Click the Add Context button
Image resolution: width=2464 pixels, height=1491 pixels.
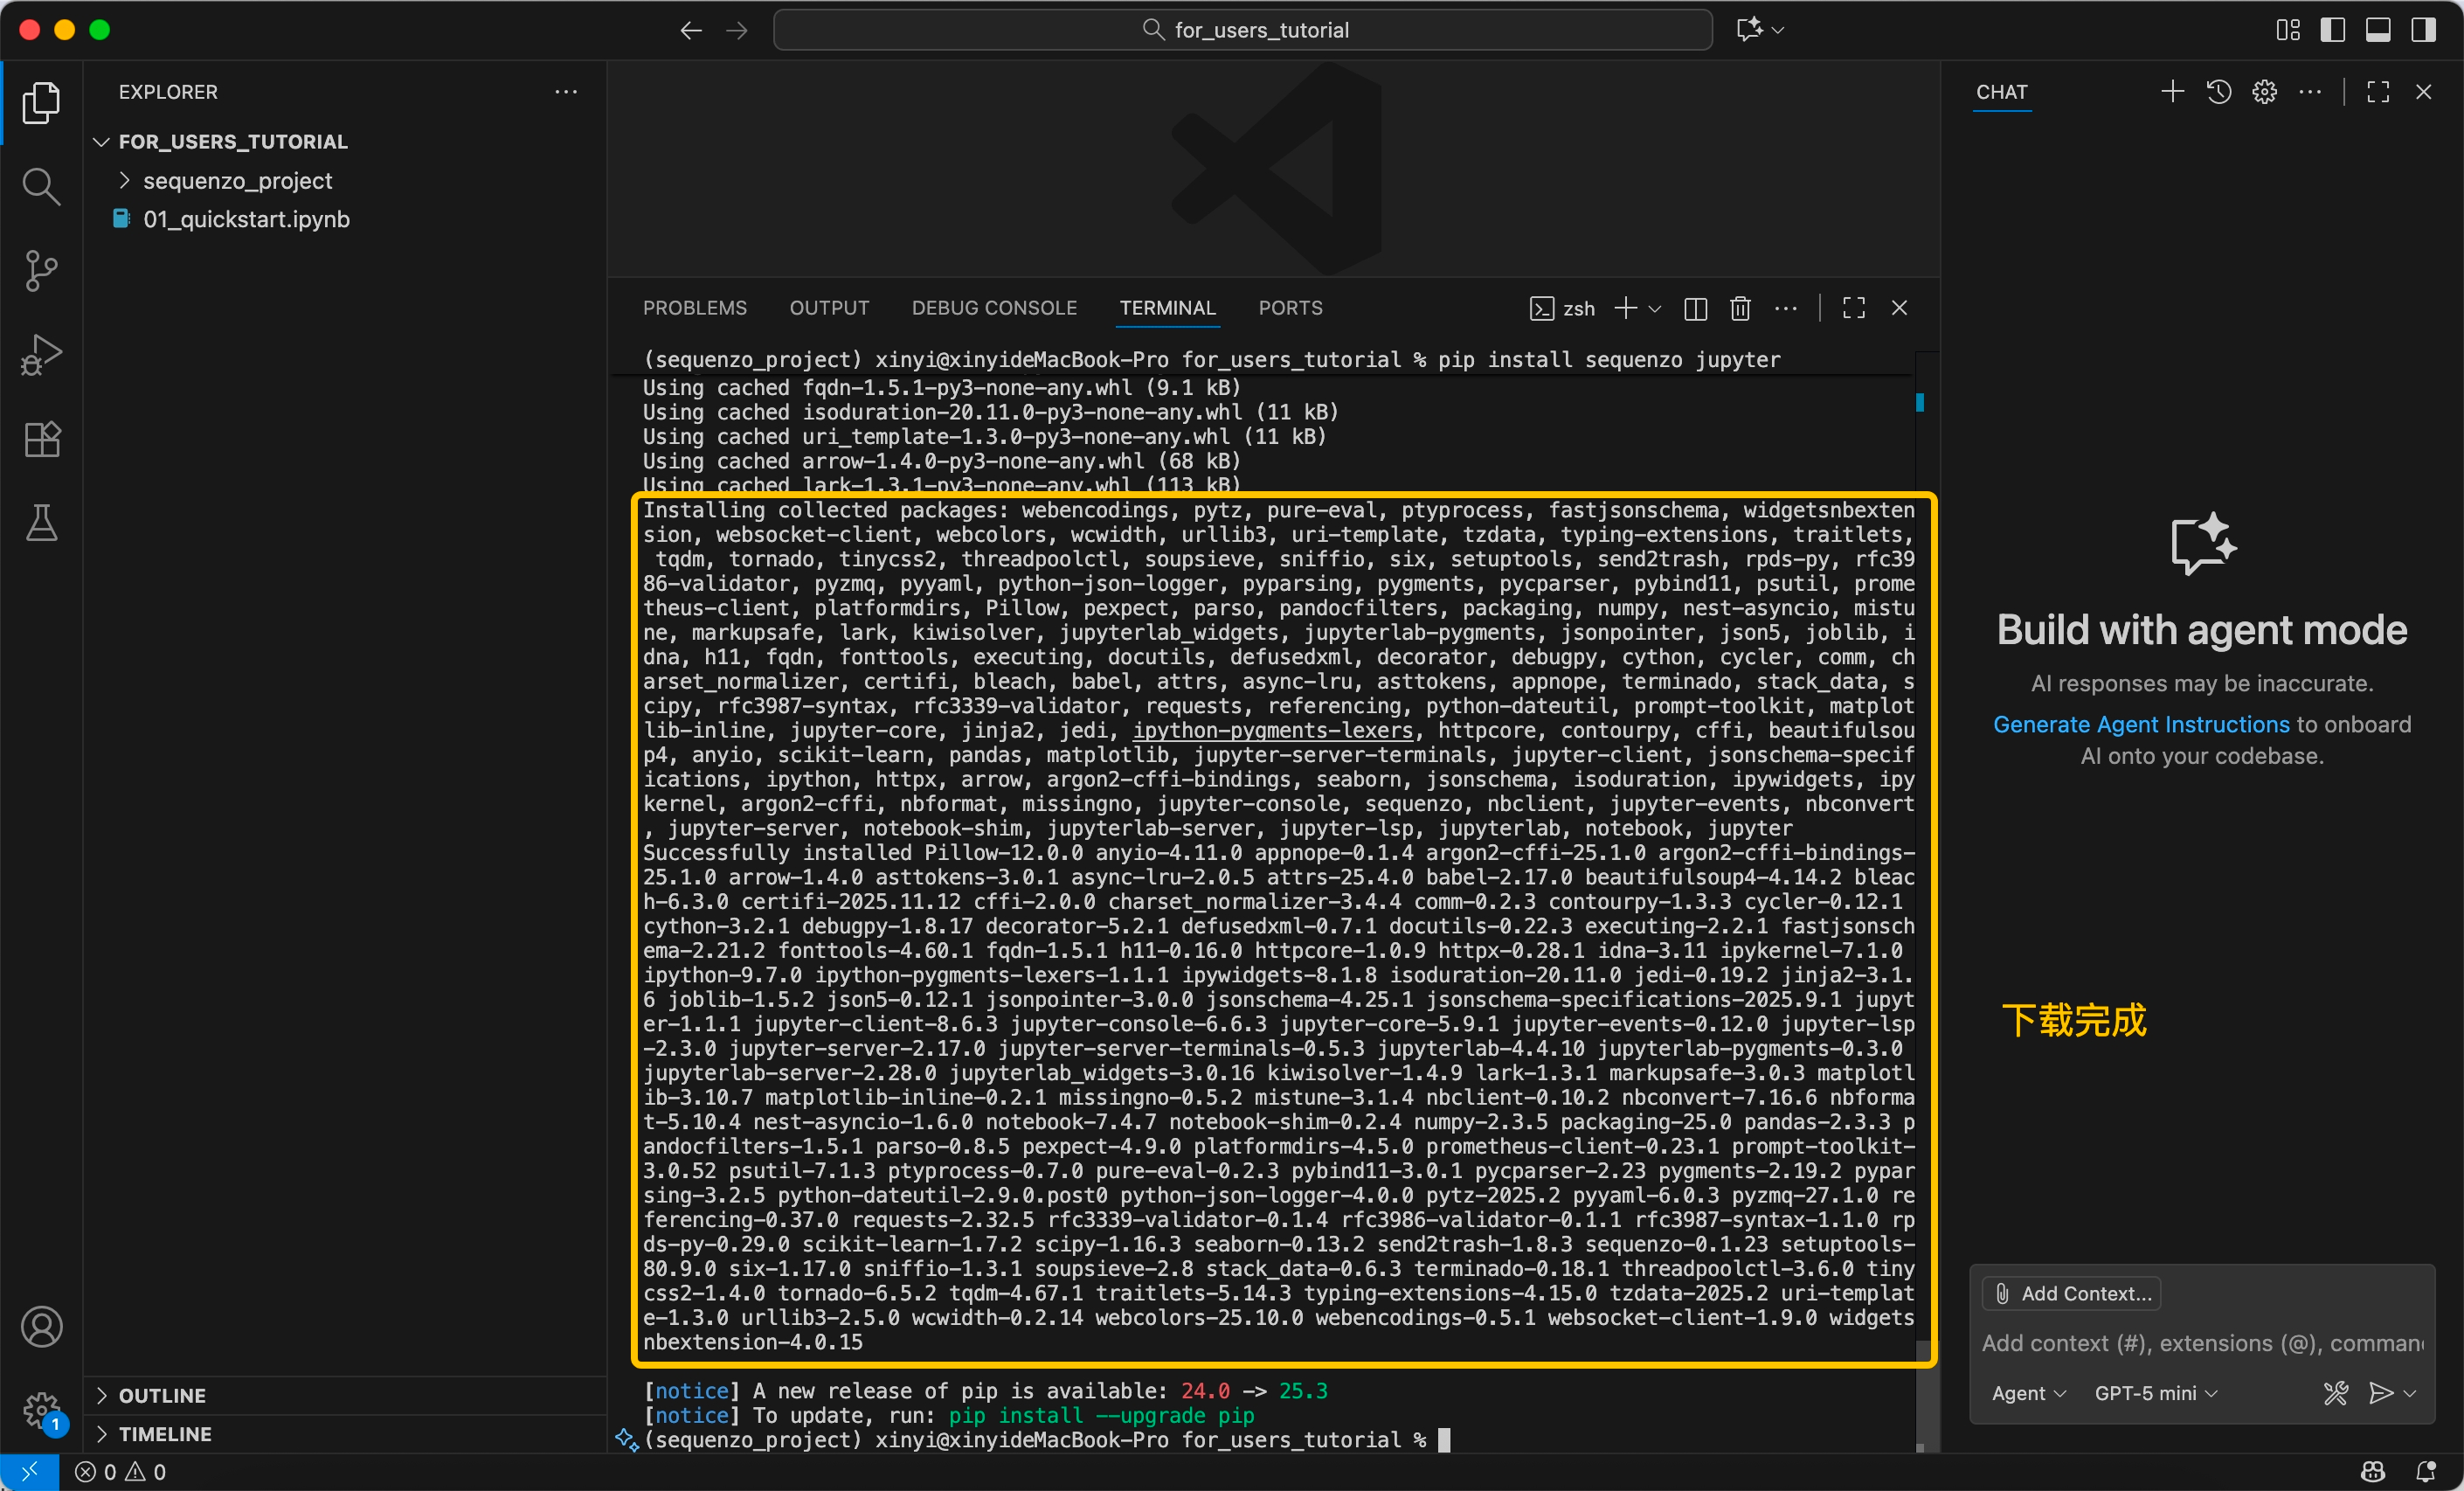coord(2071,1293)
